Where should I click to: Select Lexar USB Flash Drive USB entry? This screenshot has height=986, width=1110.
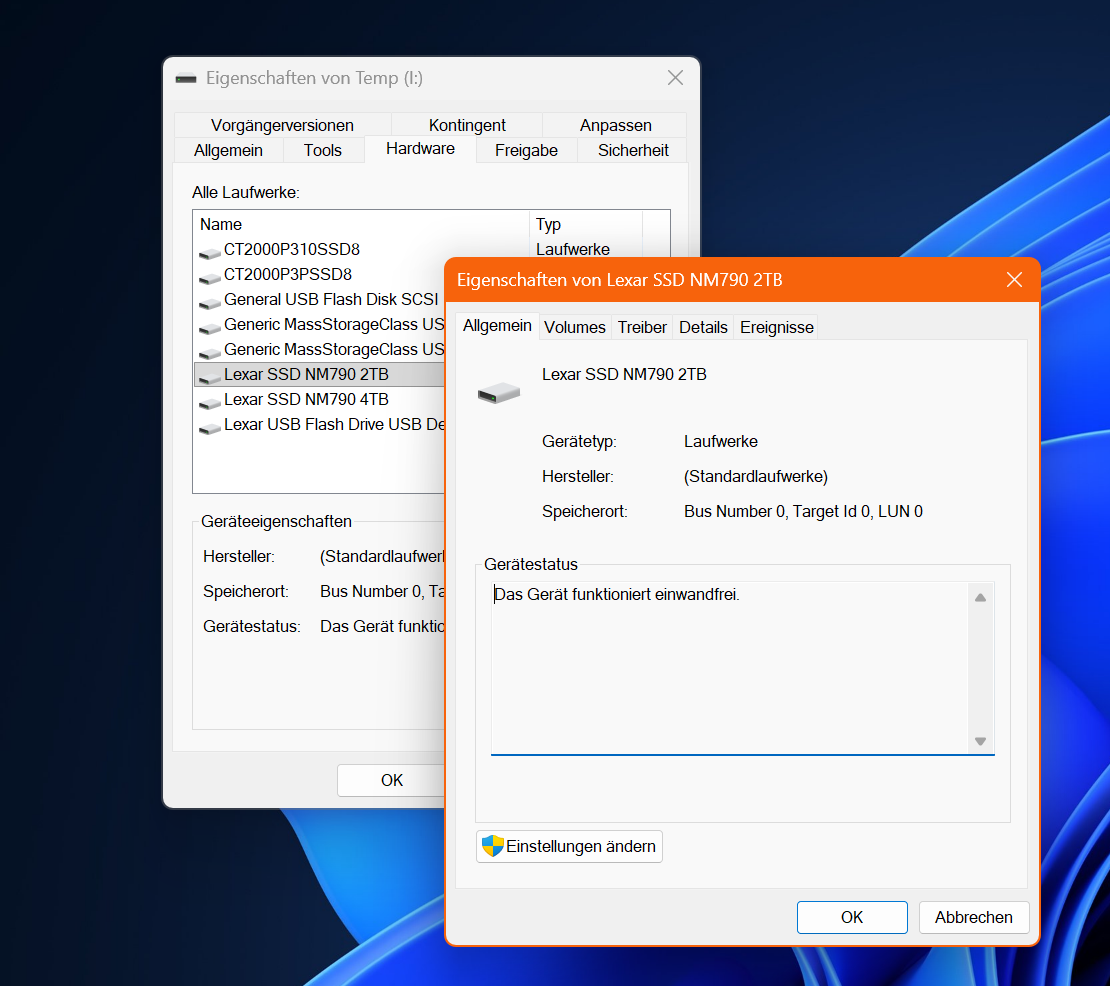pyautogui.click(x=334, y=424)
